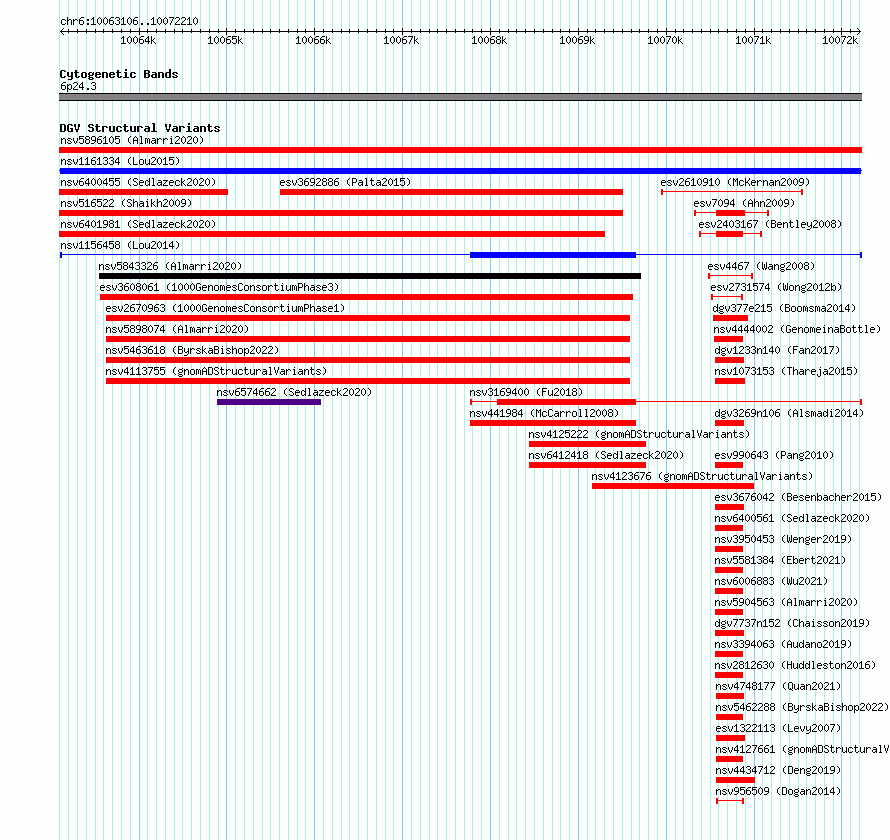Click the purple nsv6574662 variant bar
This screenshot has width=890, height=840.
269,402
